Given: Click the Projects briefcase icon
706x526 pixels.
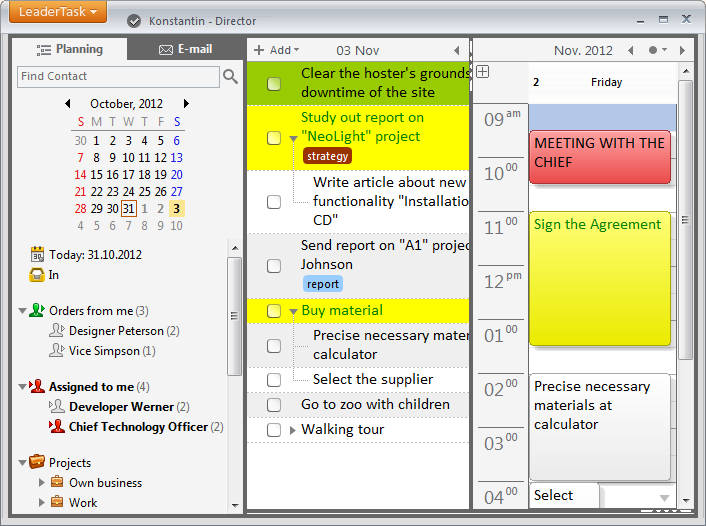Looking at the screenshot, I should click(37, 462).
